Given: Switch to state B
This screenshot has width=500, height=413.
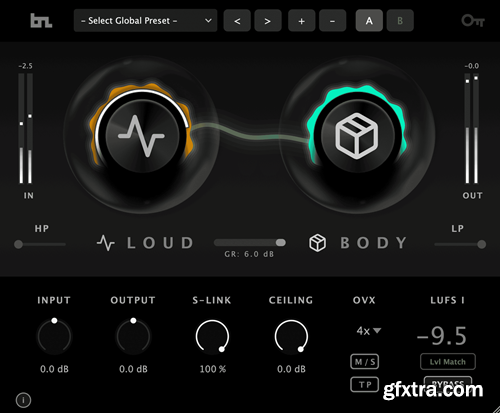Looking at the screenshot, I should [x=400, y=21].
